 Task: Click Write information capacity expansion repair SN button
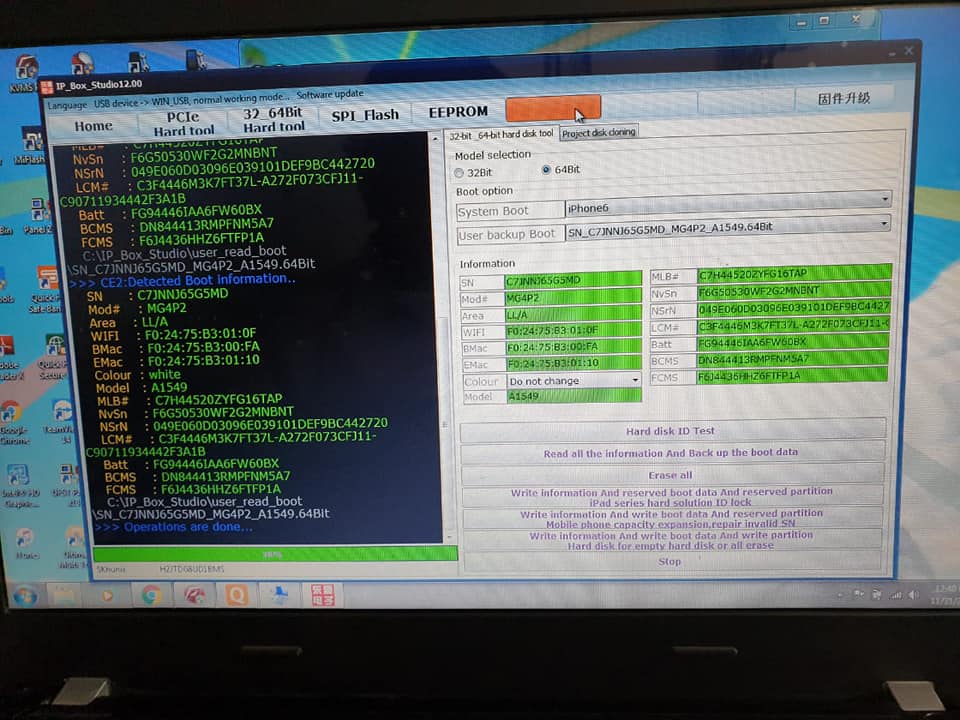(x=672, y=519)
